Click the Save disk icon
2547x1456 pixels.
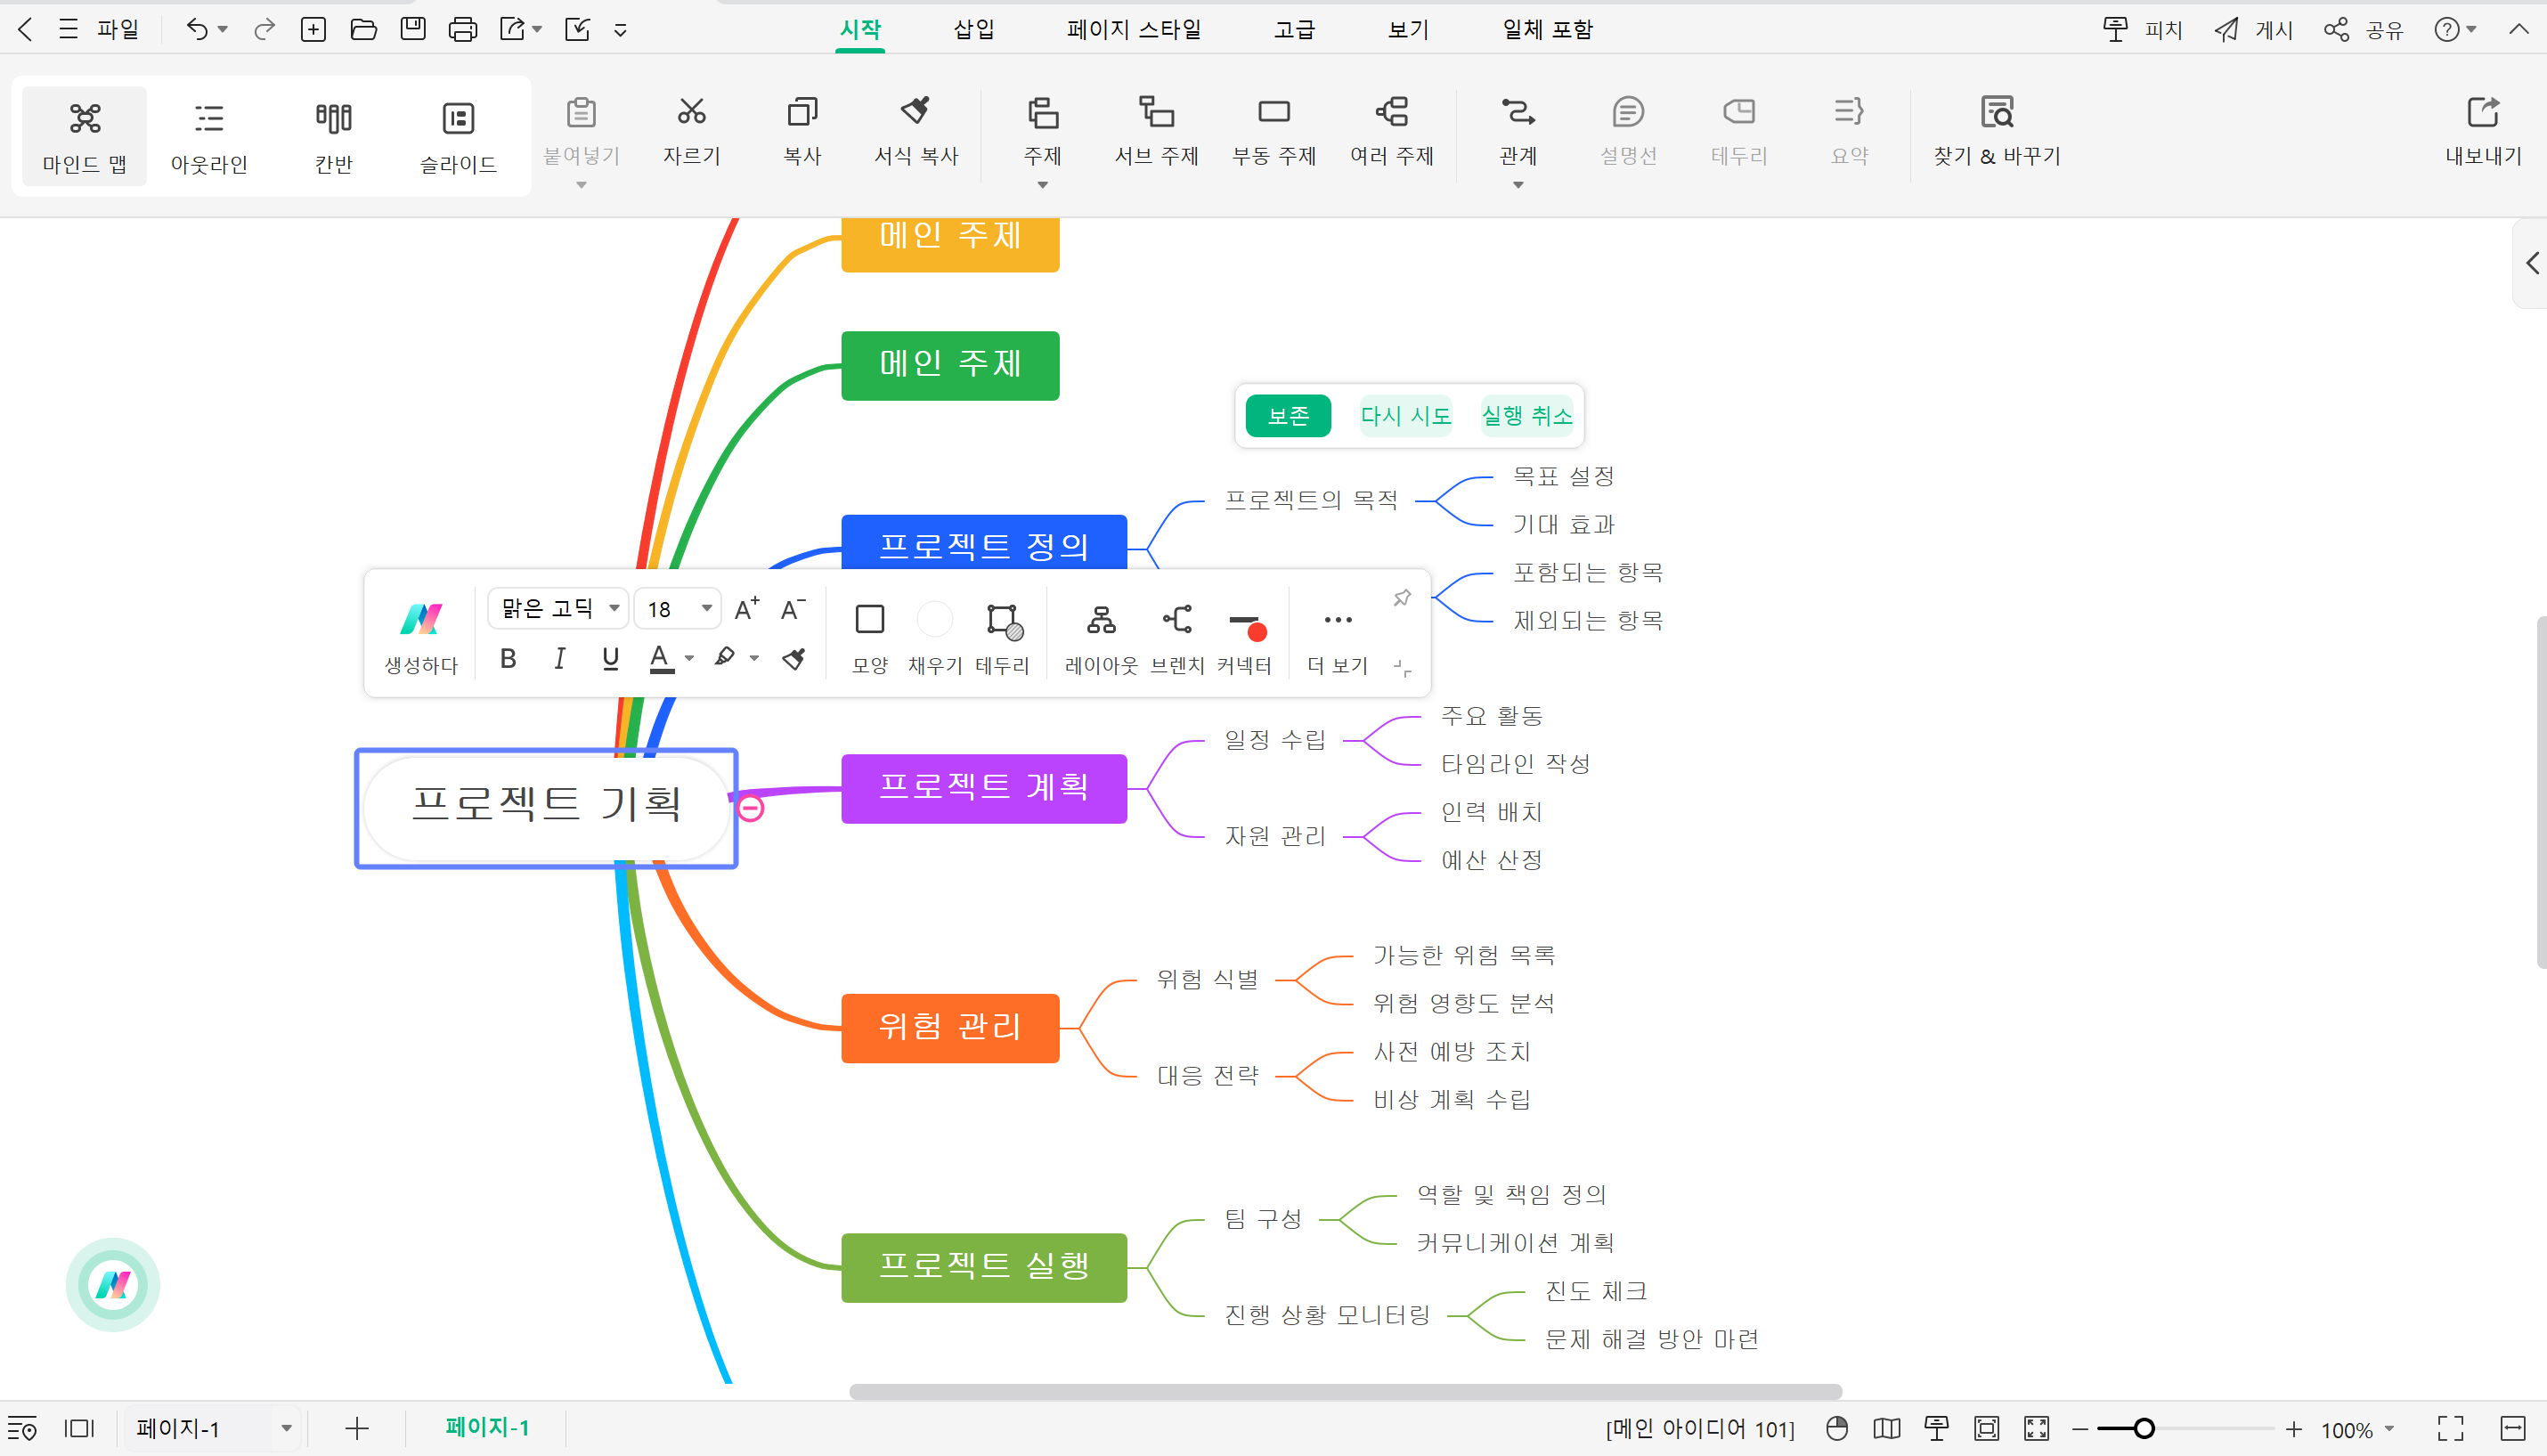pyautogui.click(x=412, y=29)
